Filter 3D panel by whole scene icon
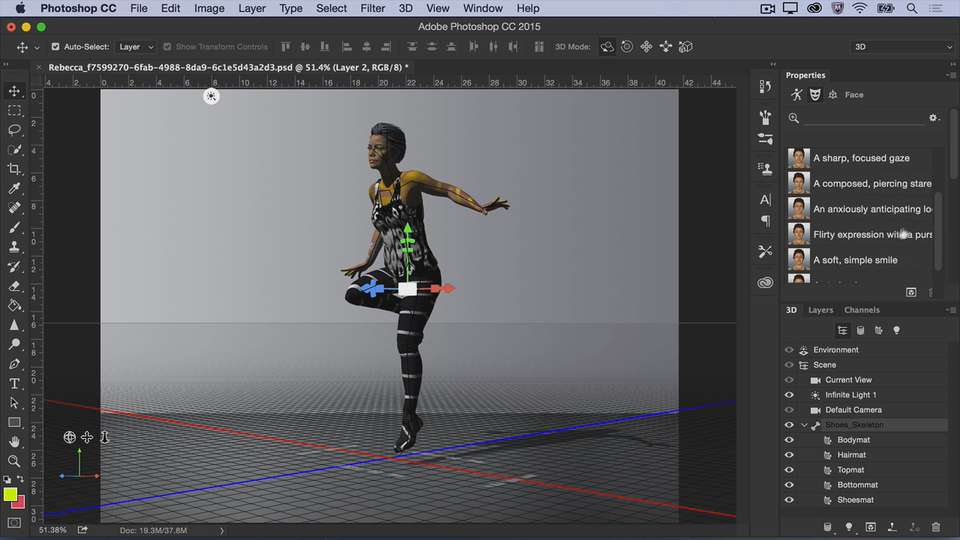The image size is (960, 540). (842, 331)
